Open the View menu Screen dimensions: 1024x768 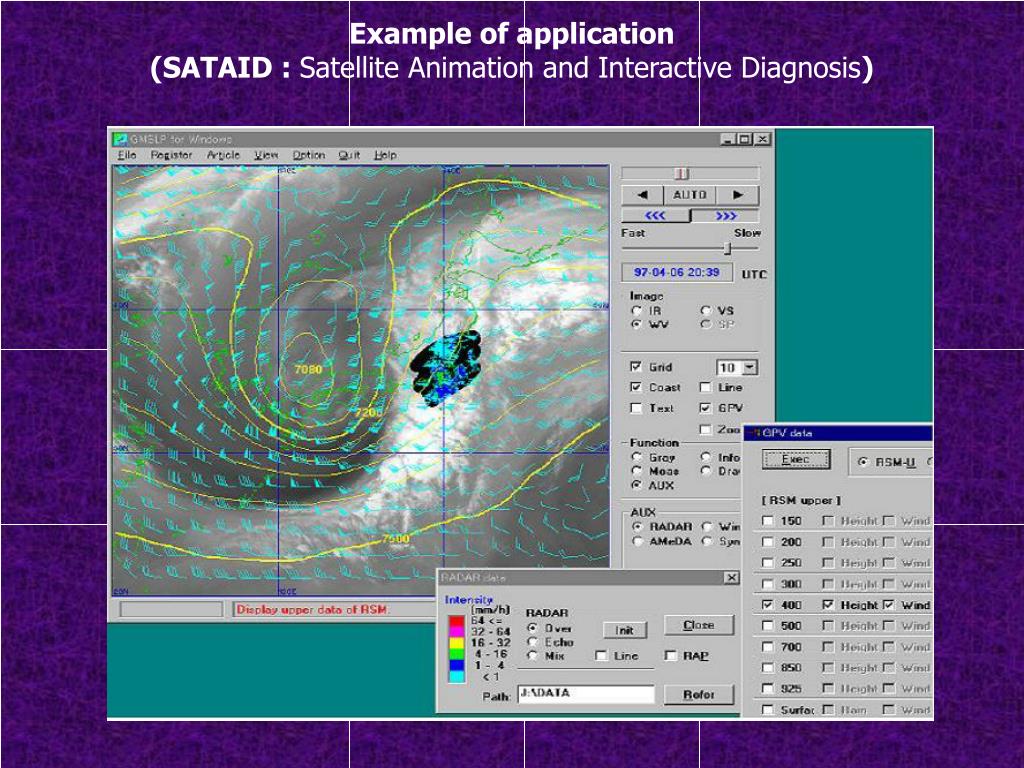(266, 155)
